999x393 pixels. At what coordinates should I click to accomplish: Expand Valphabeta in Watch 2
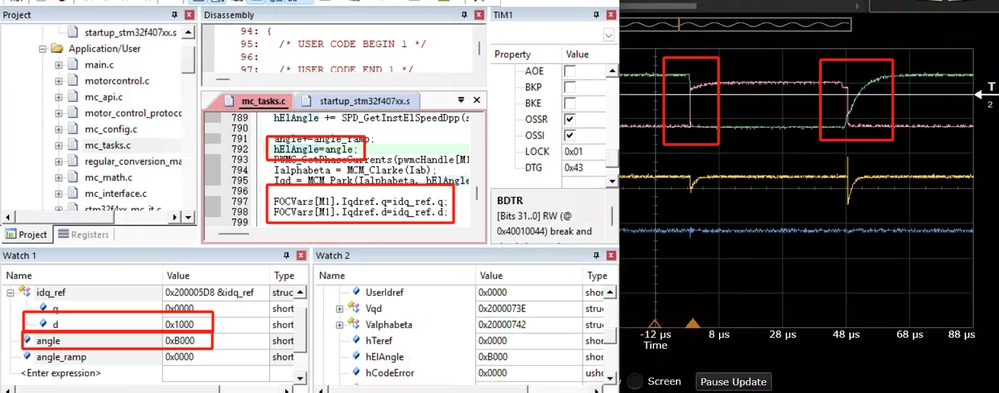tap(340, 325)
